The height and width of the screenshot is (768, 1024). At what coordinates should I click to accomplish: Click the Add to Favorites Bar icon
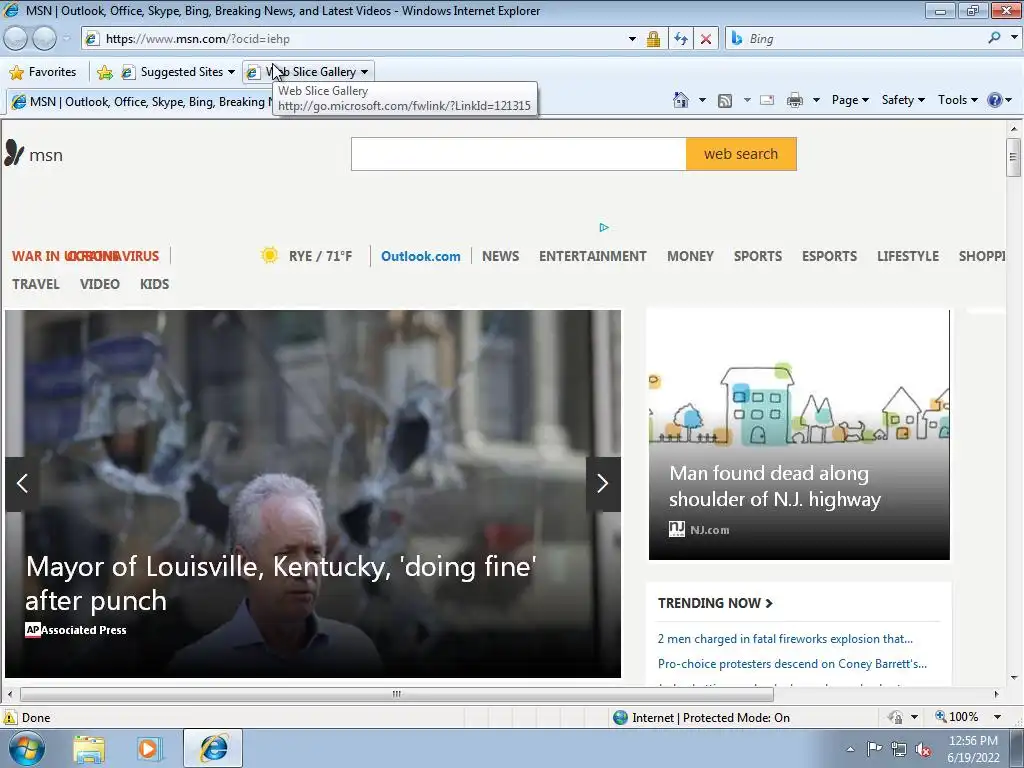tap(104, 72)
